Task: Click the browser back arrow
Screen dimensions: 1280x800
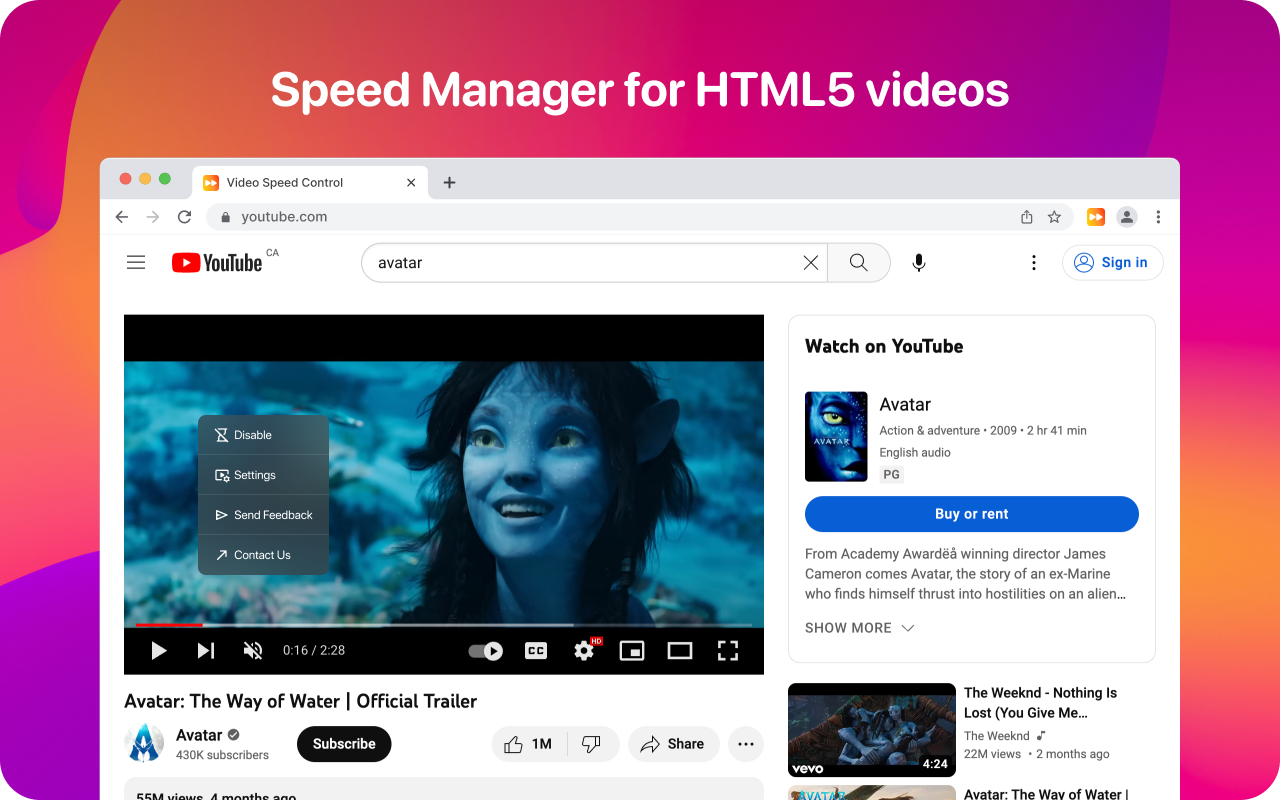Action: 122,217
